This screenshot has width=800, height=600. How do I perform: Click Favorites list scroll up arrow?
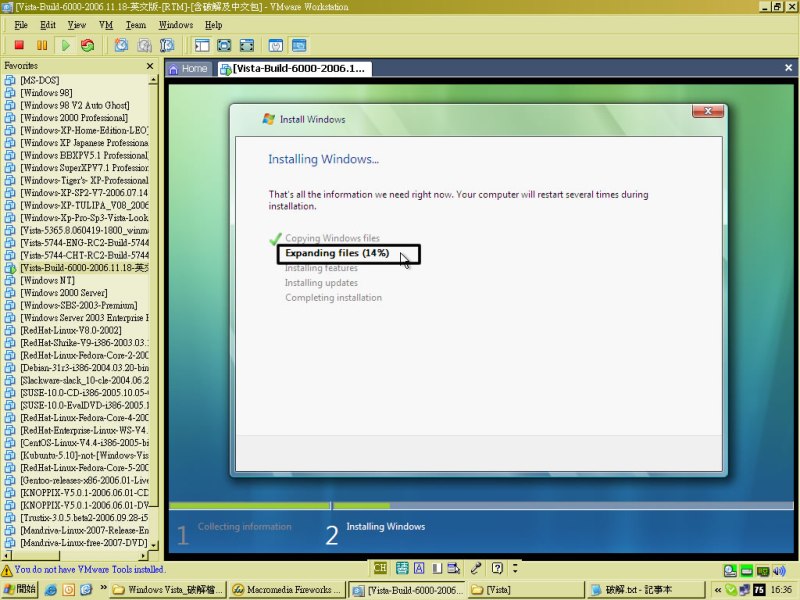pos(153,80)
